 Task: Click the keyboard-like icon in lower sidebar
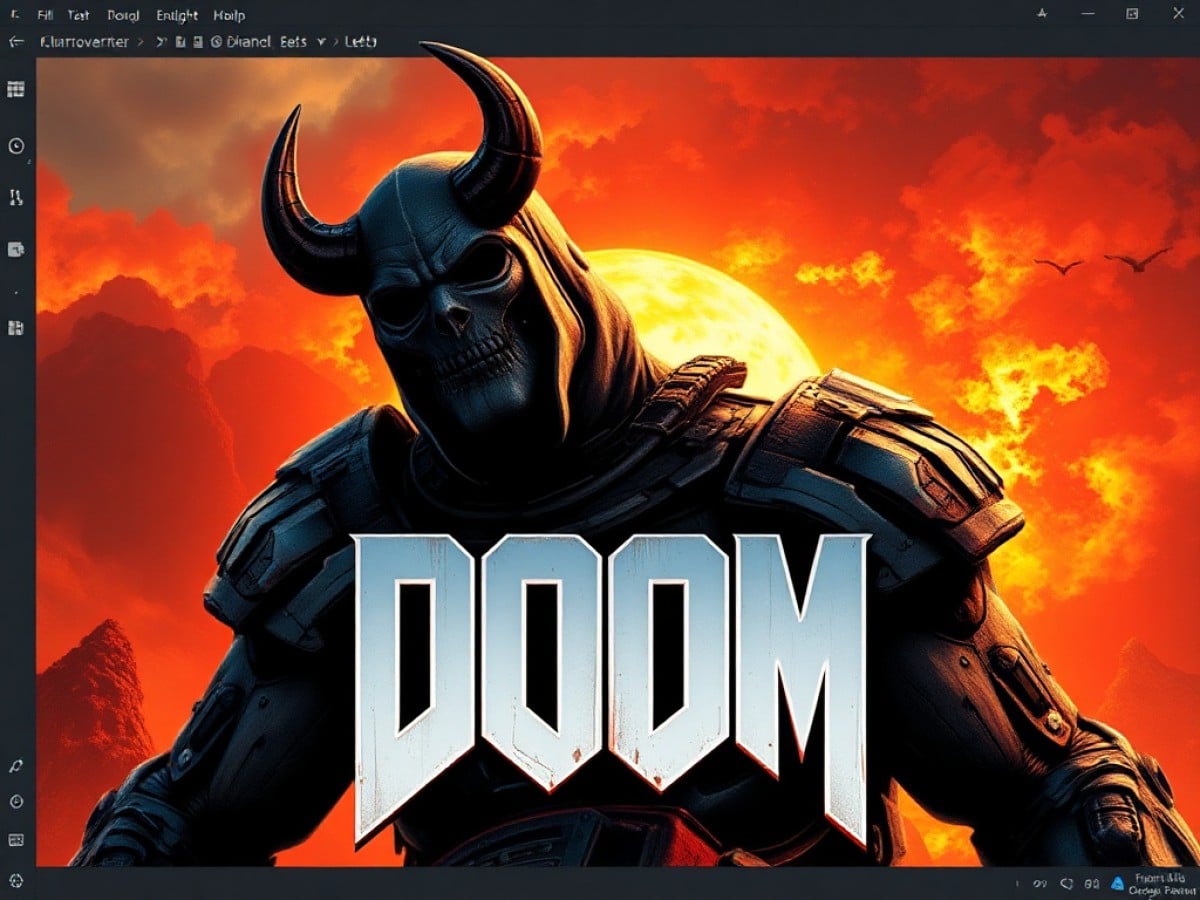coord(16,840)
